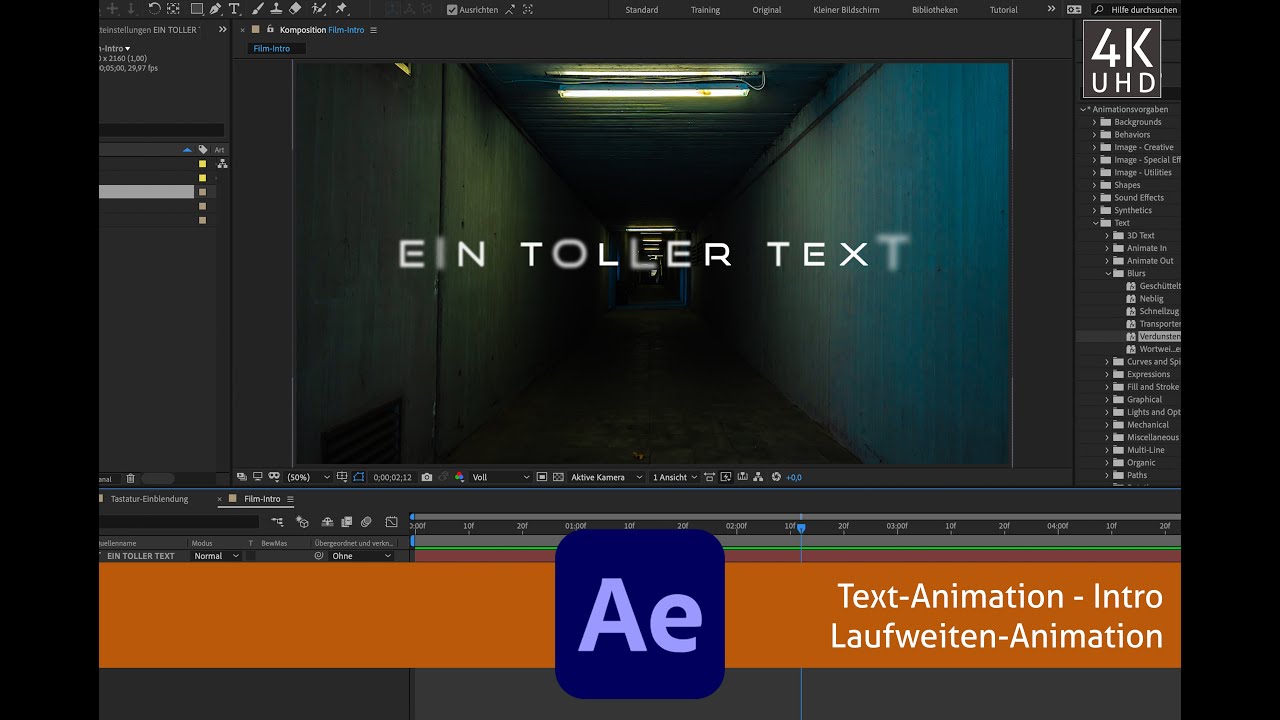
Task: Toggle the region of interest button
Action: (x=542, y=477)
